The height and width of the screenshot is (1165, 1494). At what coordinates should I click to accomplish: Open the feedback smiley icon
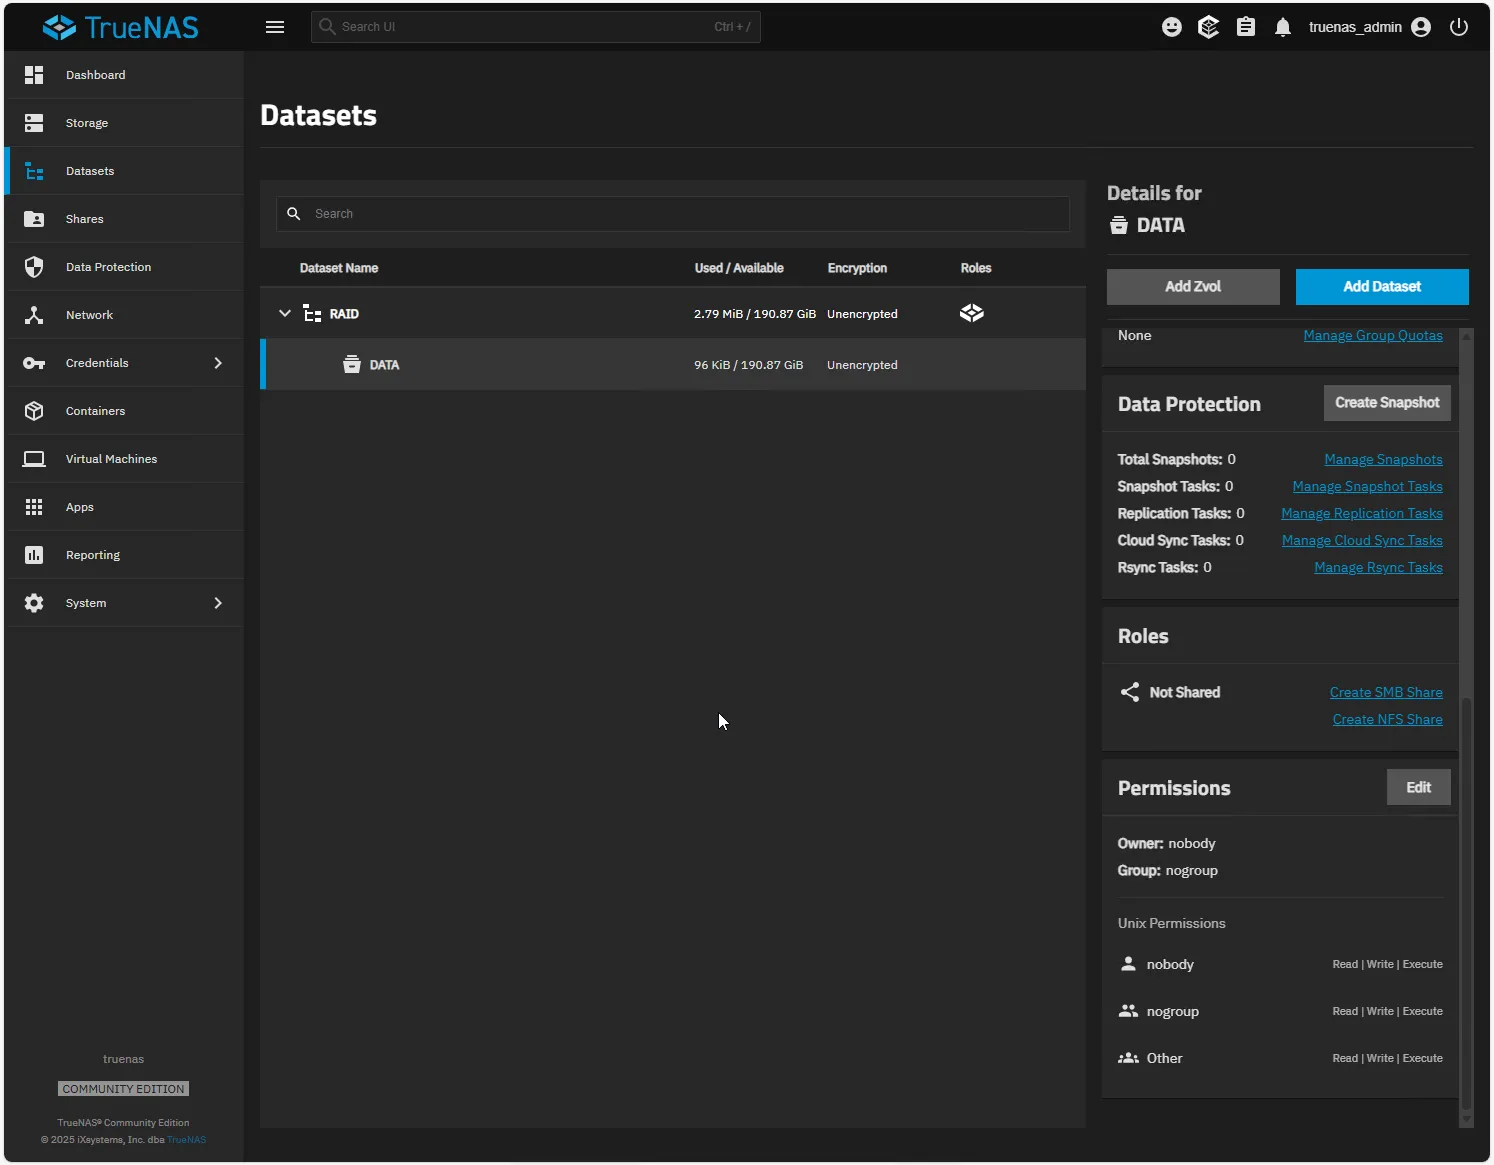[1171, 27]
